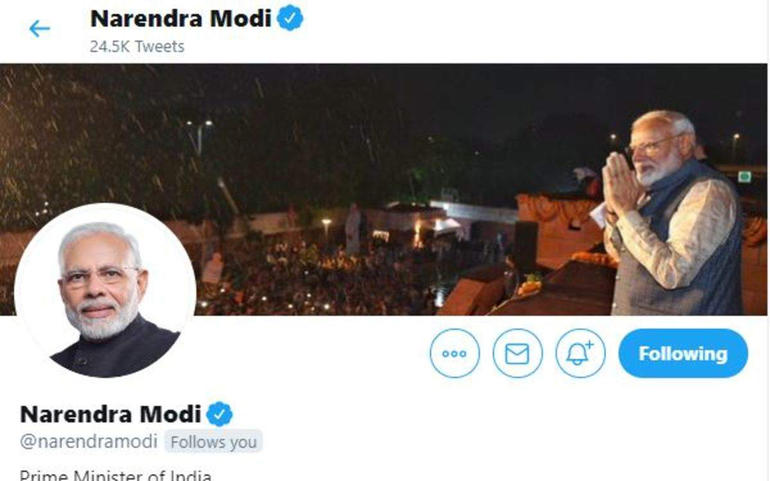
Task: Click the back arrow icon
Action: pyautogui.click(x=39, y=28)
